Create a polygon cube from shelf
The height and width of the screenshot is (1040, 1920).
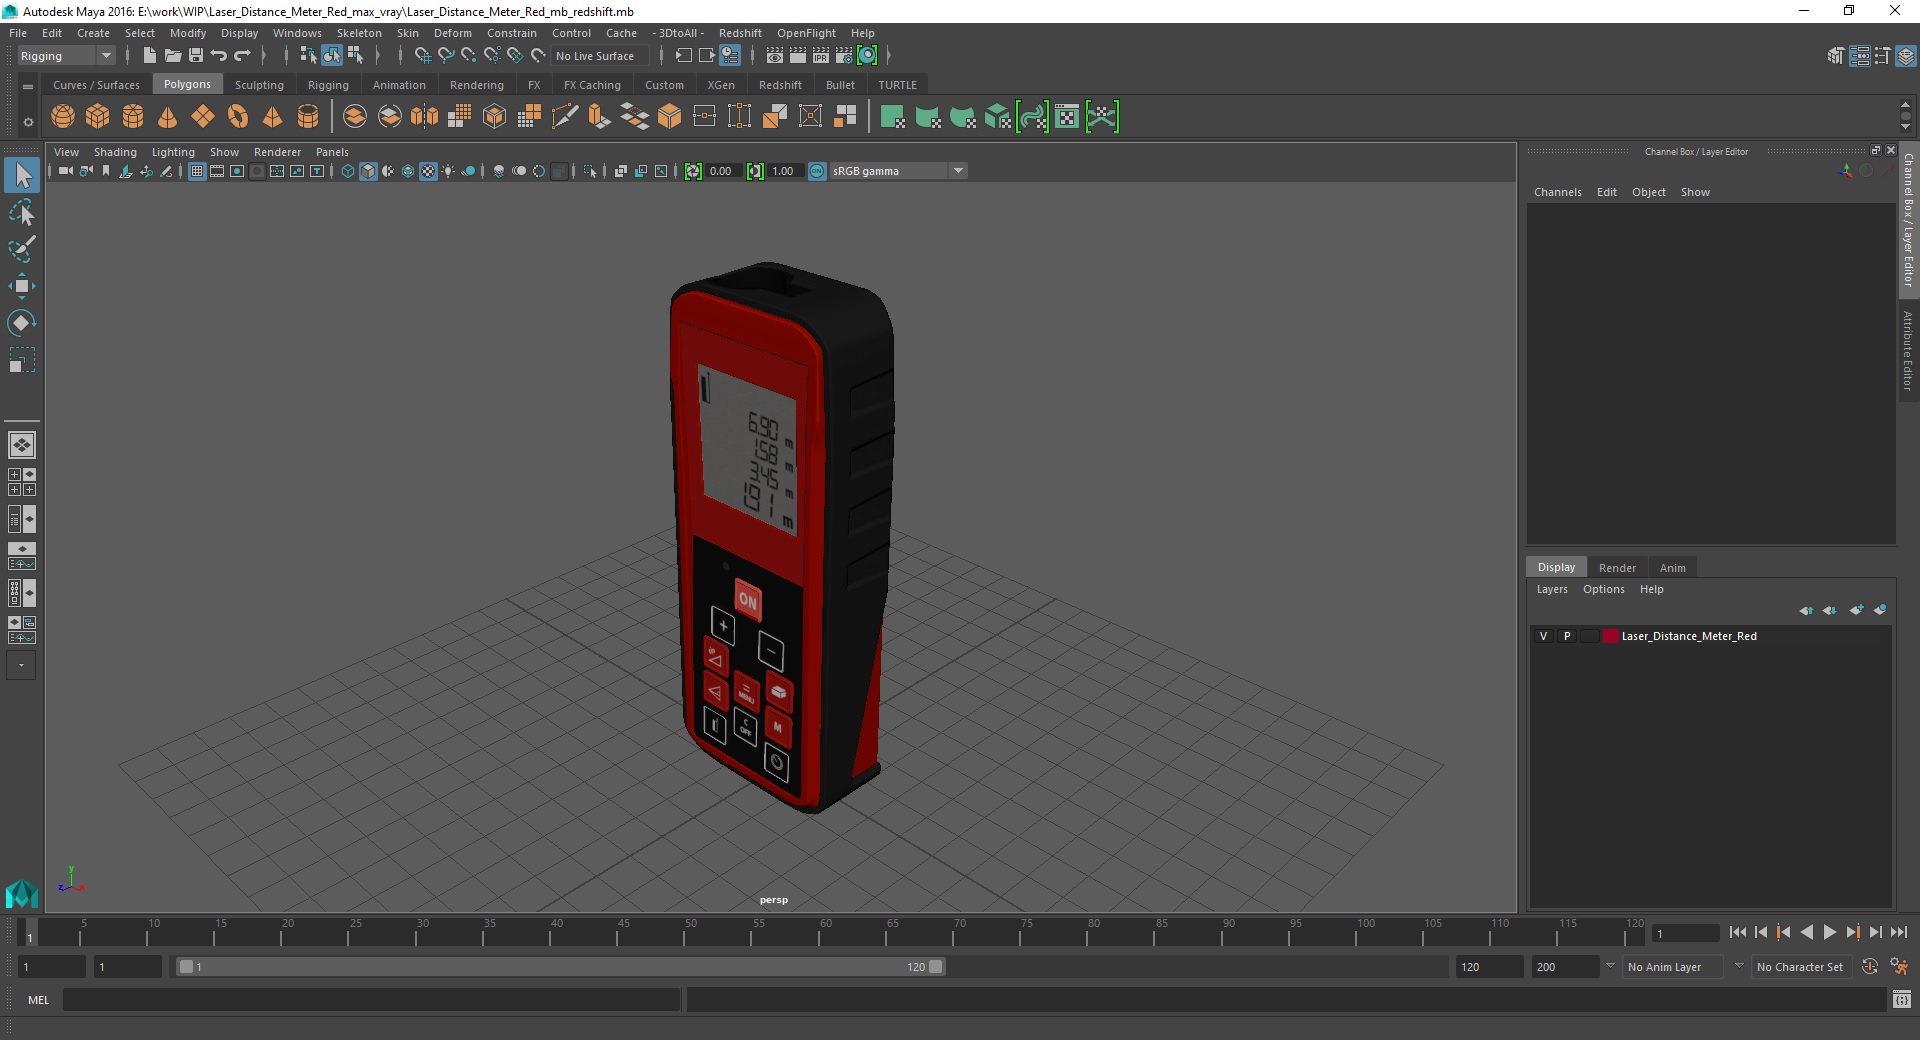click(x=98, y=117)
